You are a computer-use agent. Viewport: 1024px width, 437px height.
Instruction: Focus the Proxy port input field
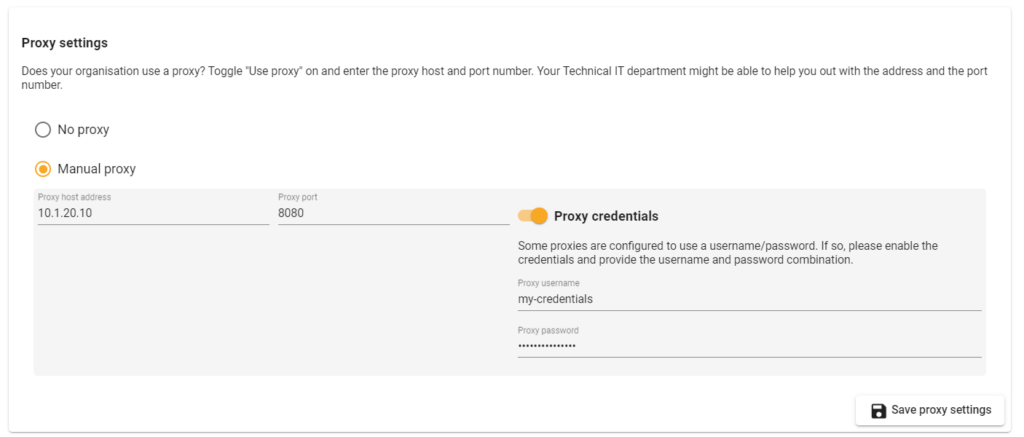pos(393,213)
